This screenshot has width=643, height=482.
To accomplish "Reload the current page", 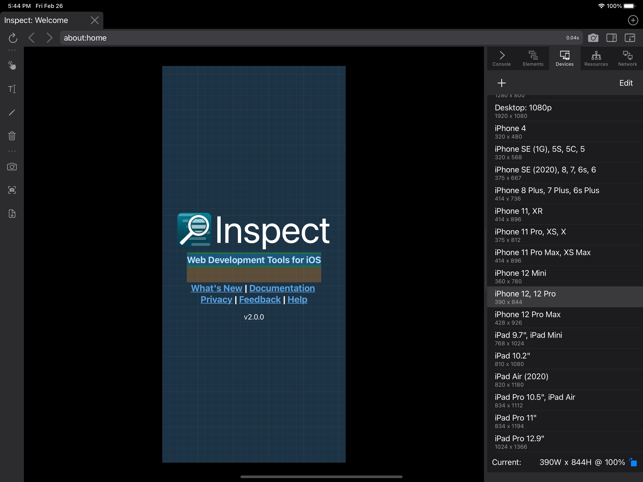I will point(13,38).
